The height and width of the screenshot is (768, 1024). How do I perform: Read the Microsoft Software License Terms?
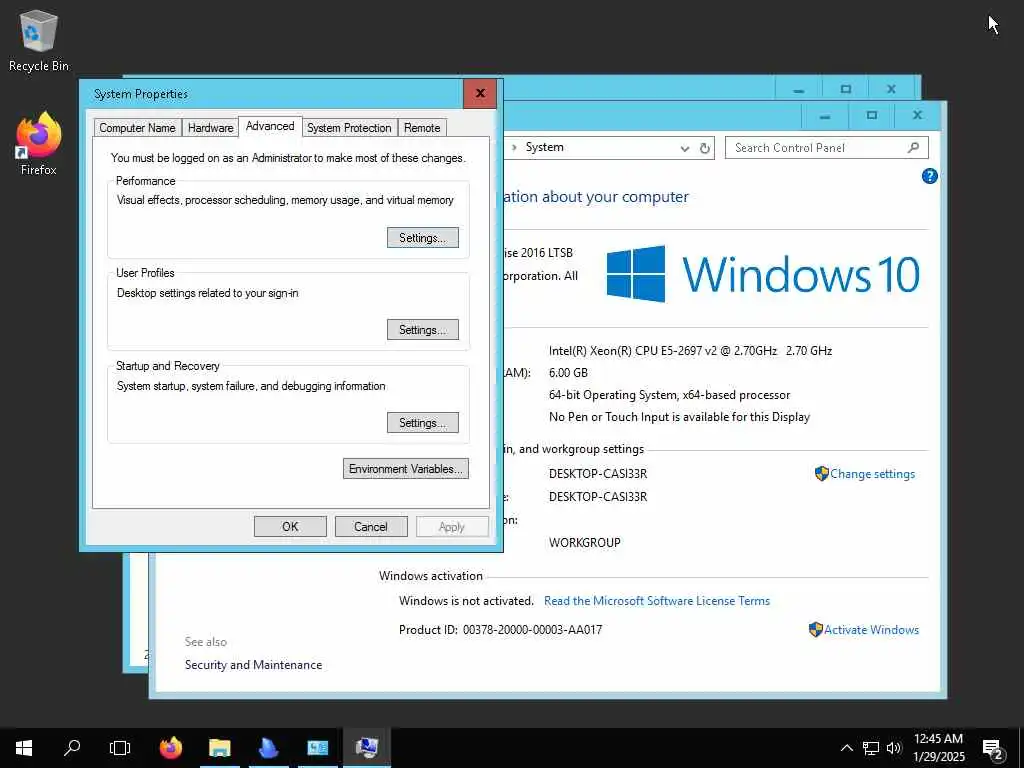pyautogui.click(x=657, y=601)
